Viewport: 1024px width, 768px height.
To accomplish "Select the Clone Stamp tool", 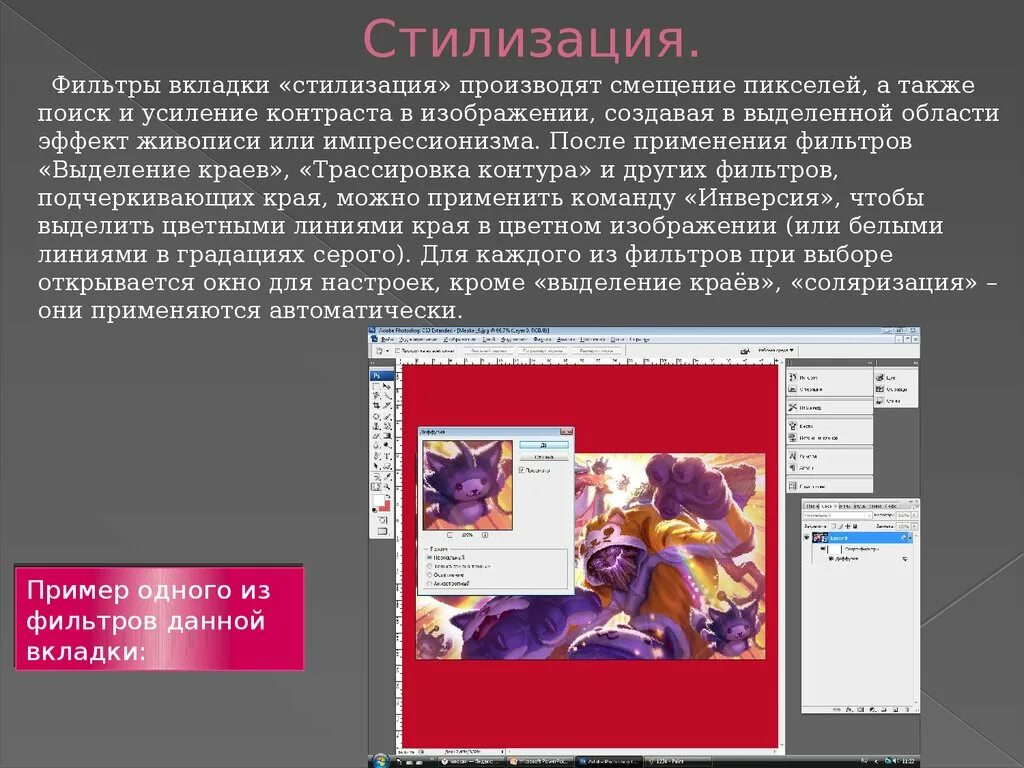I will pyautogui.click(x=376, y=426).
